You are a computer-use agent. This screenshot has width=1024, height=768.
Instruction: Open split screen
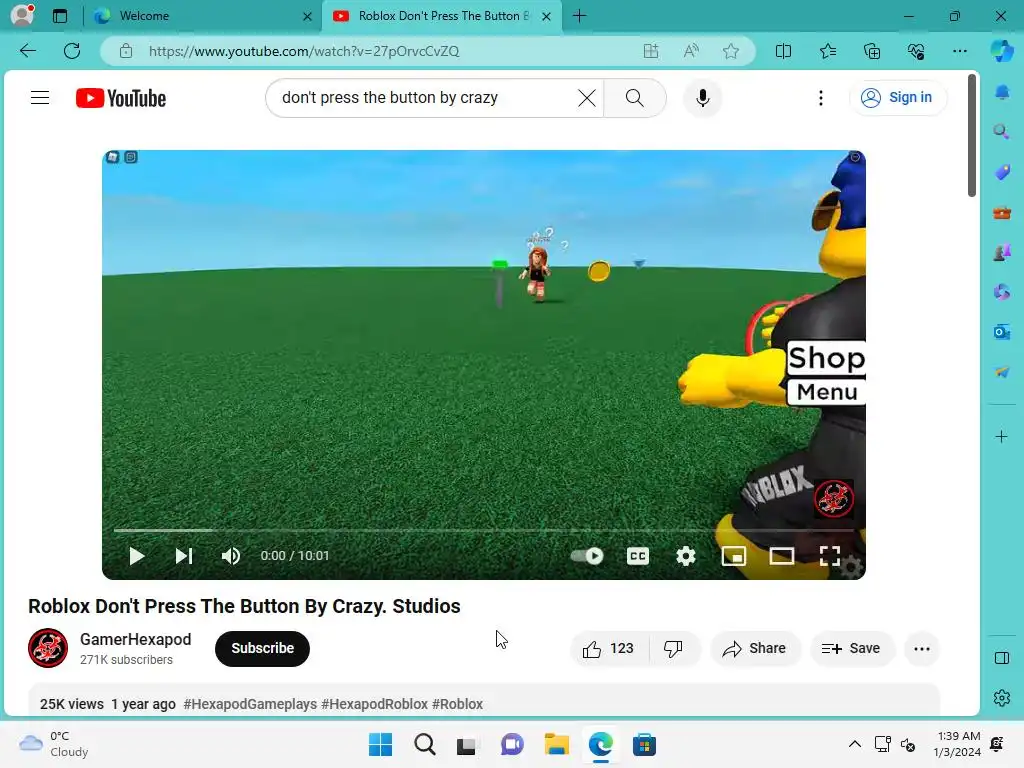click(x=783, y=51)
